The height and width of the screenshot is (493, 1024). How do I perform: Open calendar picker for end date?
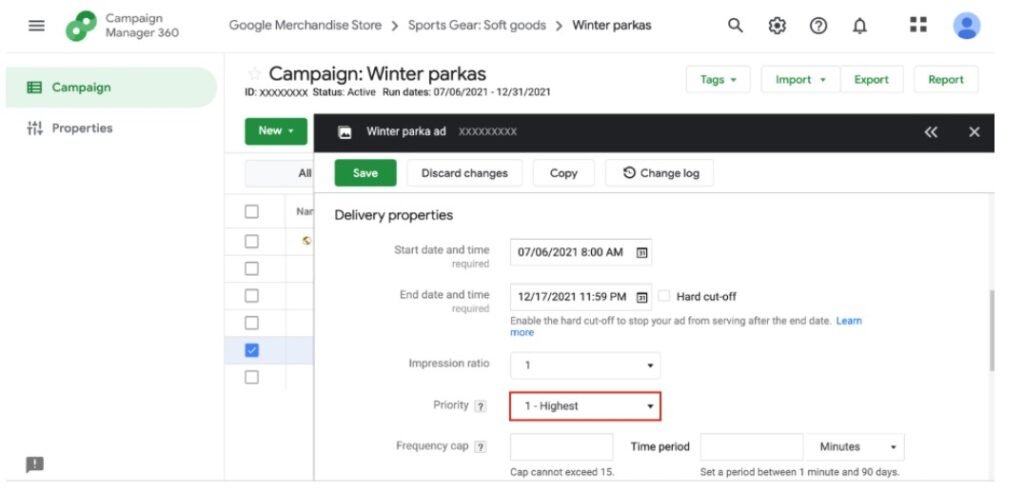pyautogui.click(x=642, y=297)
